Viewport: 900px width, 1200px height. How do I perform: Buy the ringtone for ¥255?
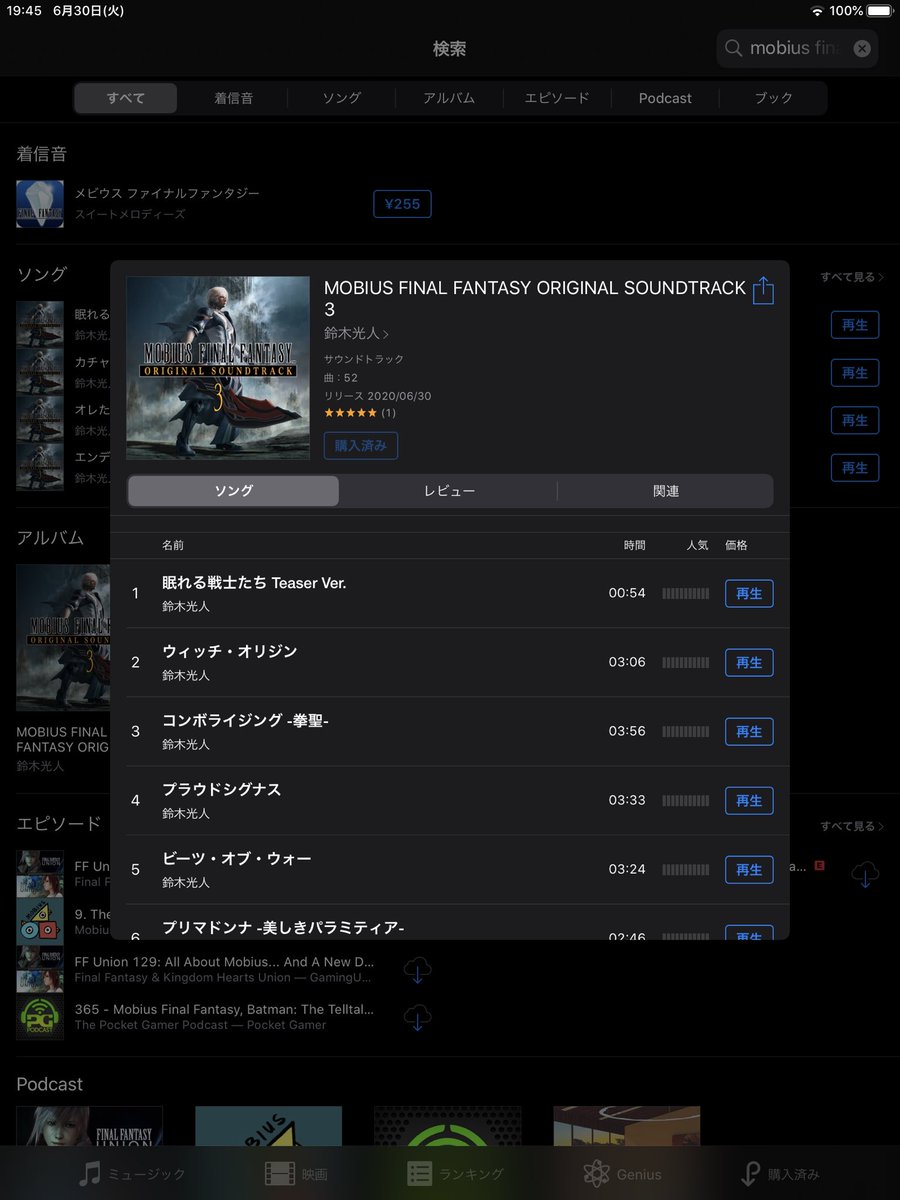click(402, 204)
